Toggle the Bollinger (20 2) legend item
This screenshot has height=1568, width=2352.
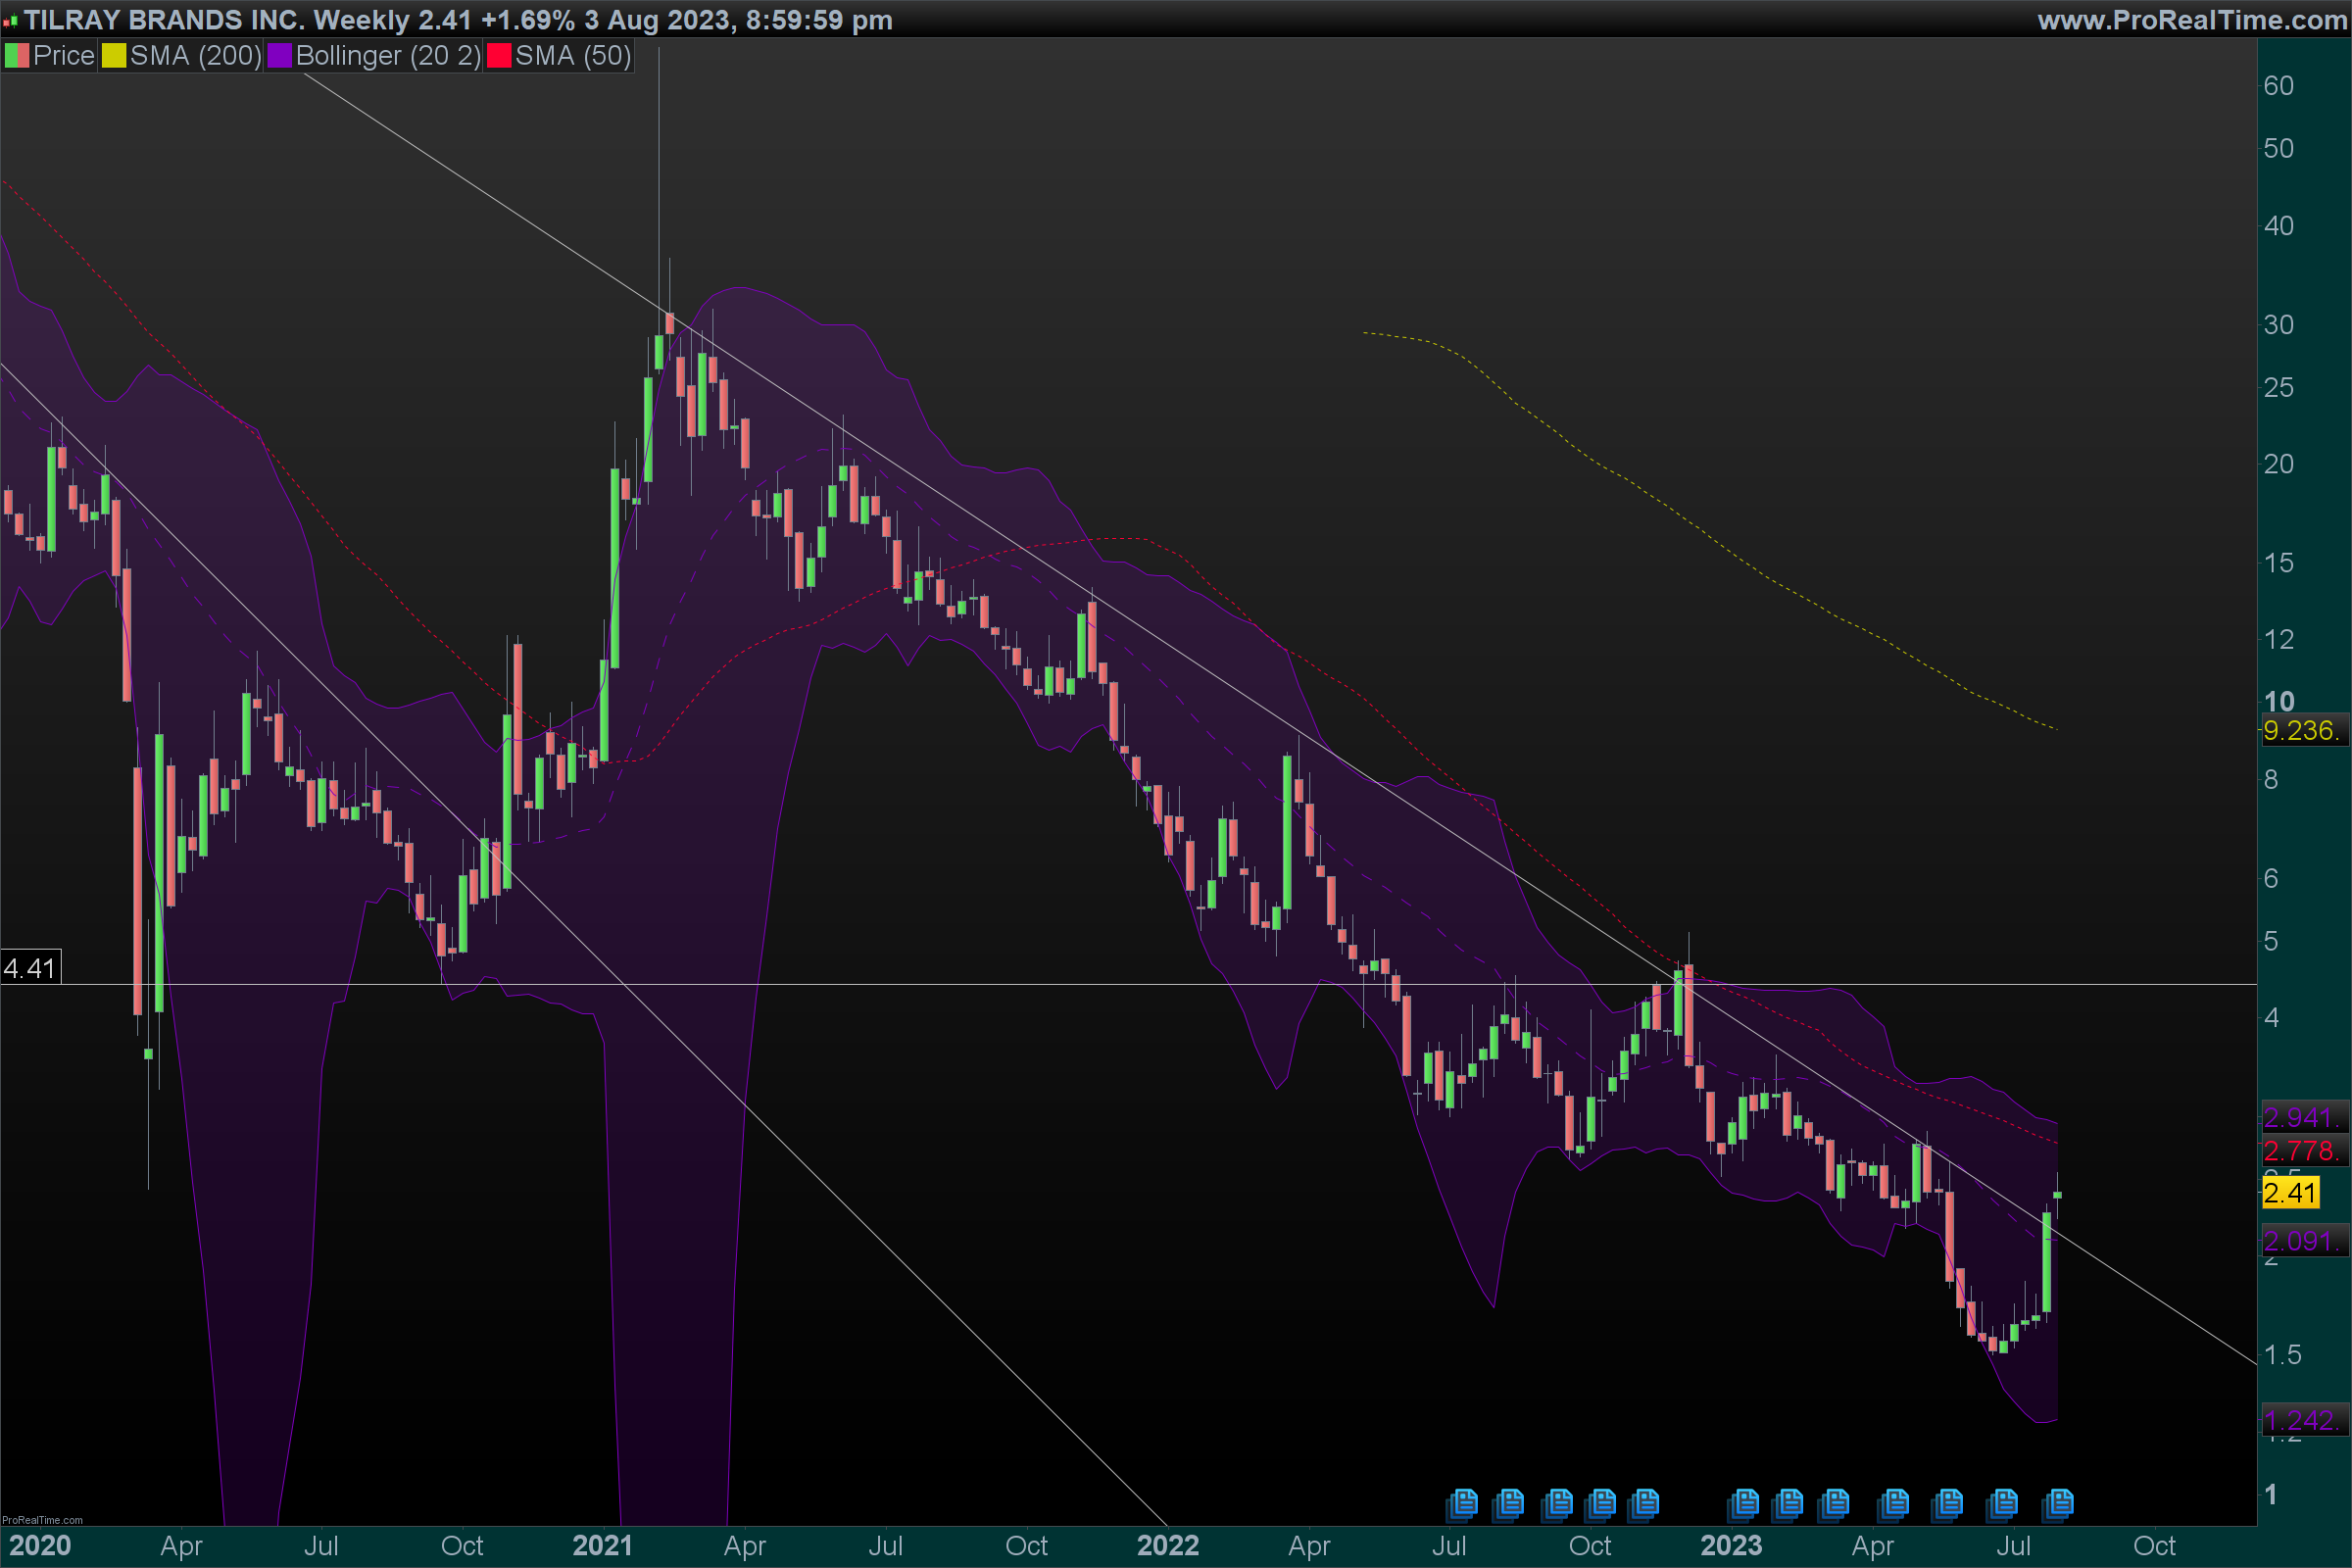click(x=388, y=56)
